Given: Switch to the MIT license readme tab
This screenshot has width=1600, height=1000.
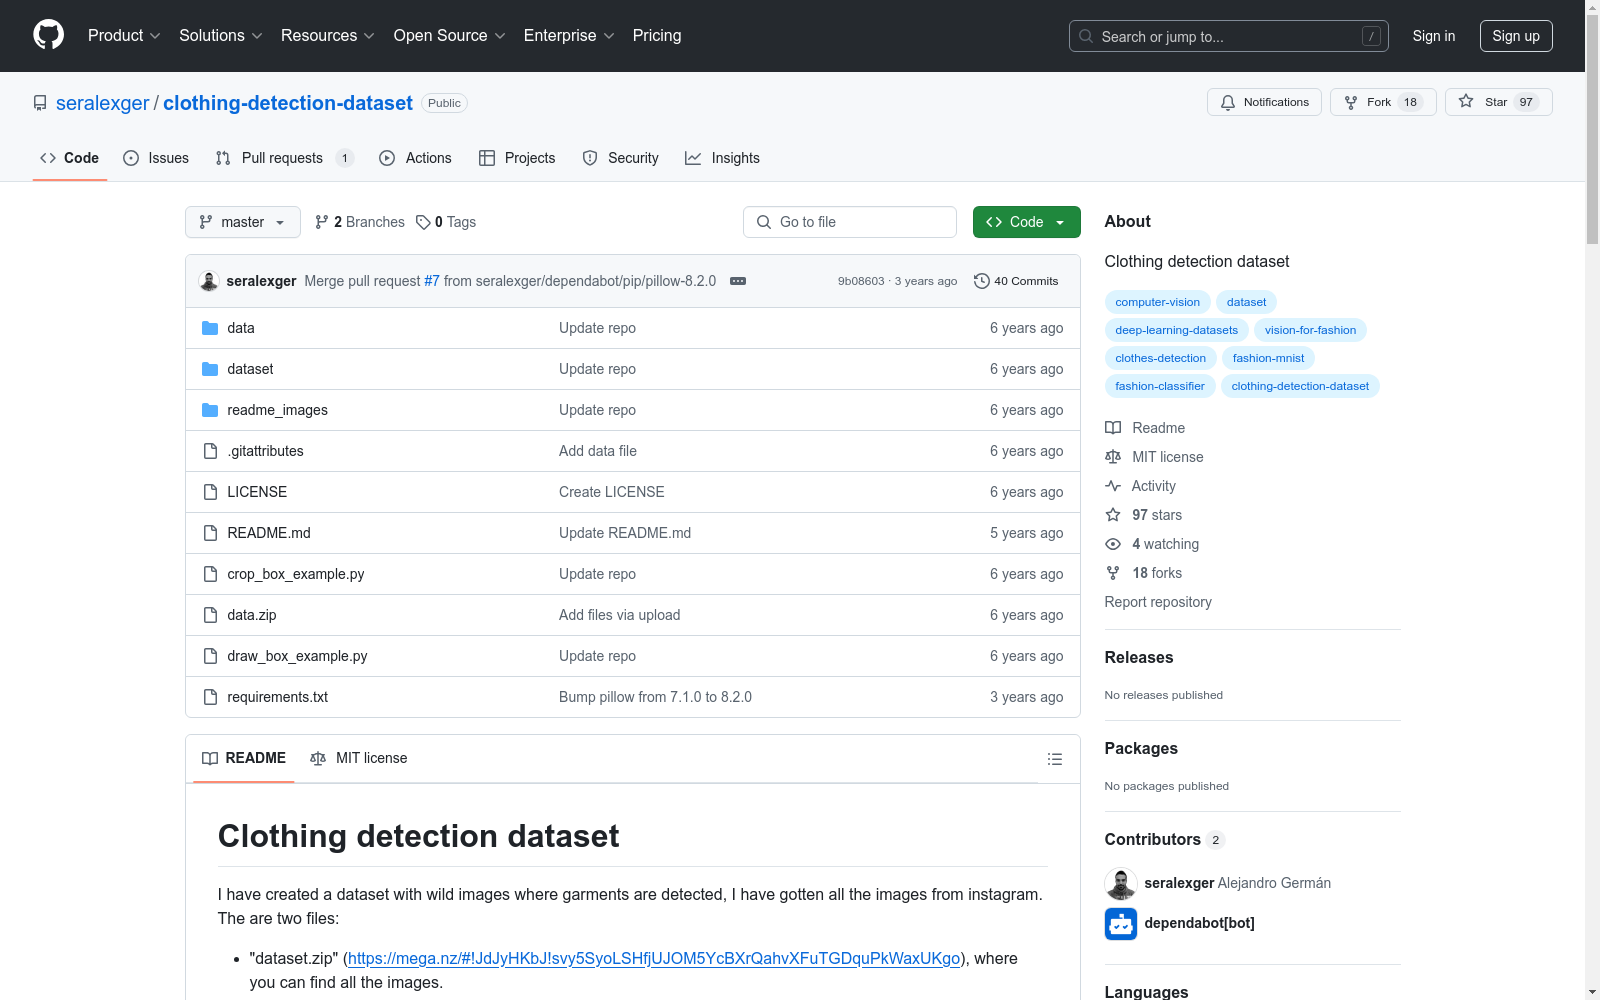Looking at the screenshot, I should click(359, 758).
